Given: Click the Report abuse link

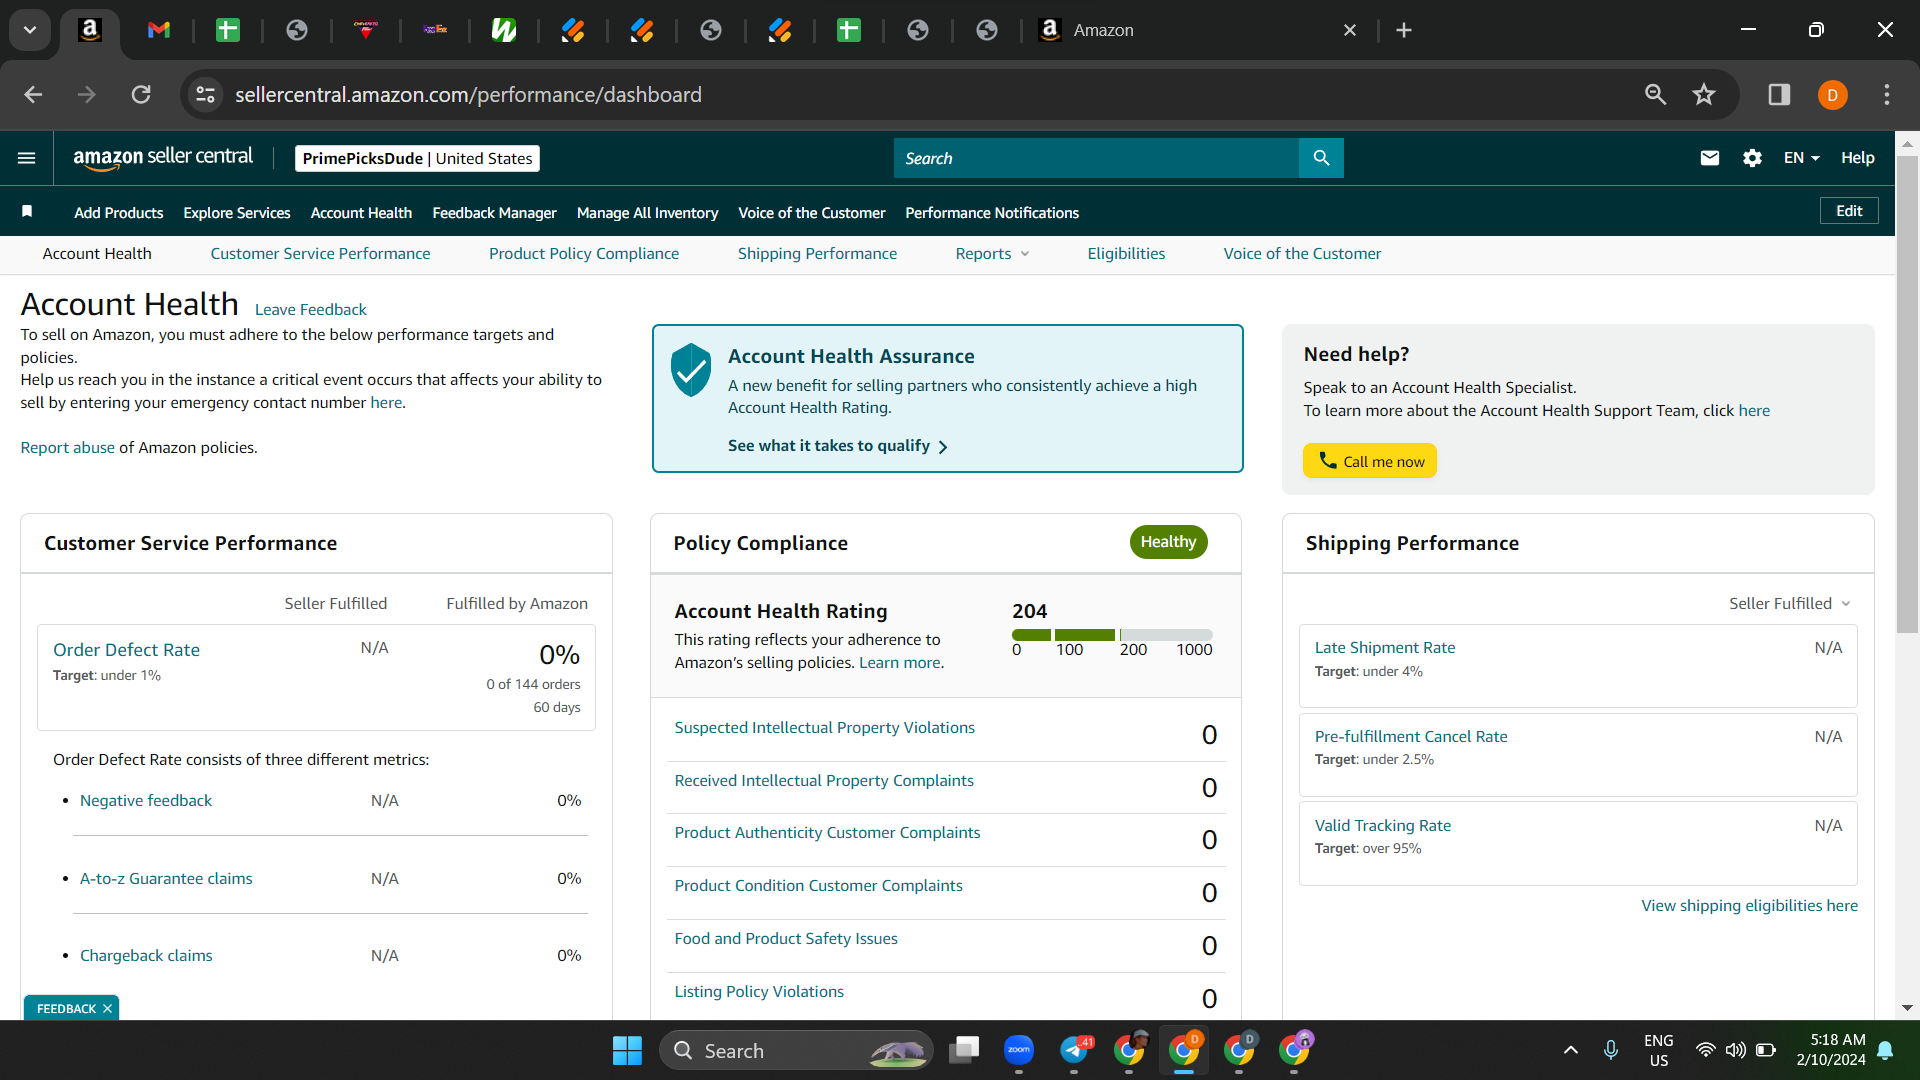Looking at the screenshot, I should click(x=67, y=448).
